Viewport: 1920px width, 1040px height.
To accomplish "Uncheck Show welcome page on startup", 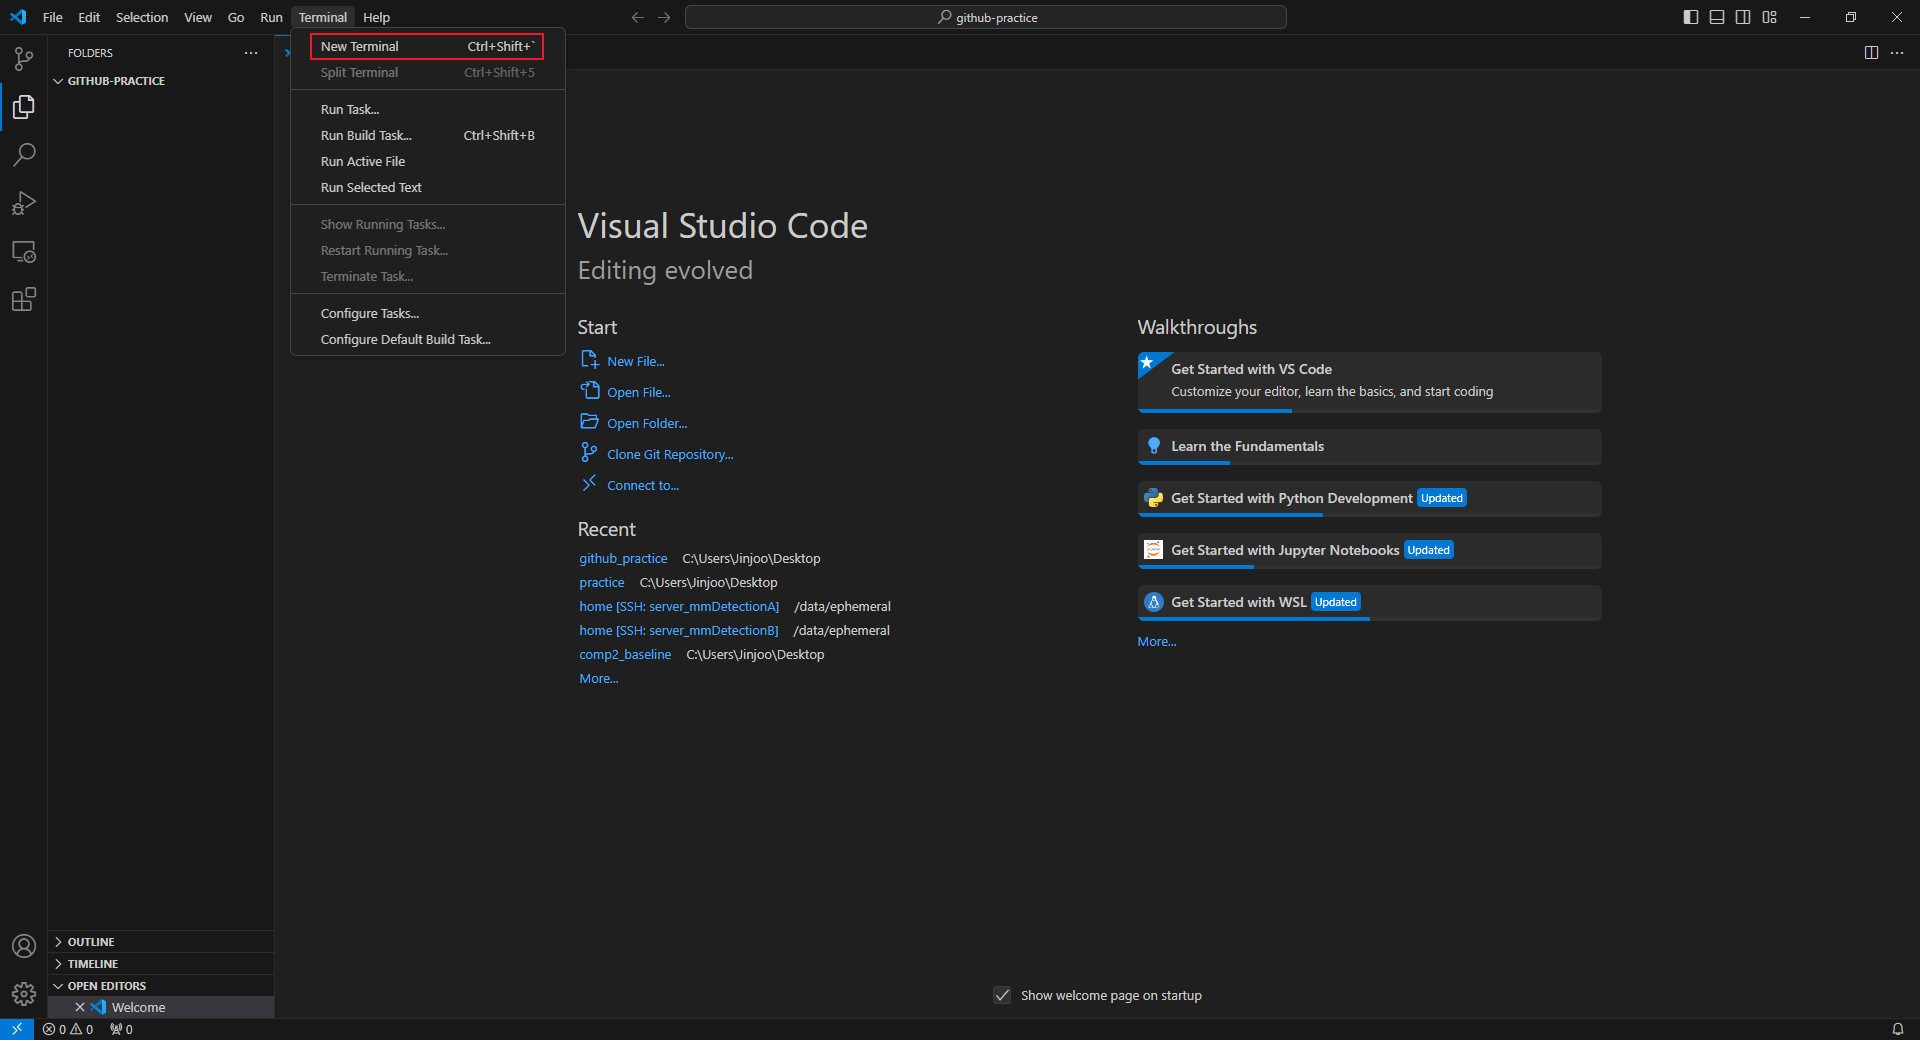I will (x=1002, y=995).
